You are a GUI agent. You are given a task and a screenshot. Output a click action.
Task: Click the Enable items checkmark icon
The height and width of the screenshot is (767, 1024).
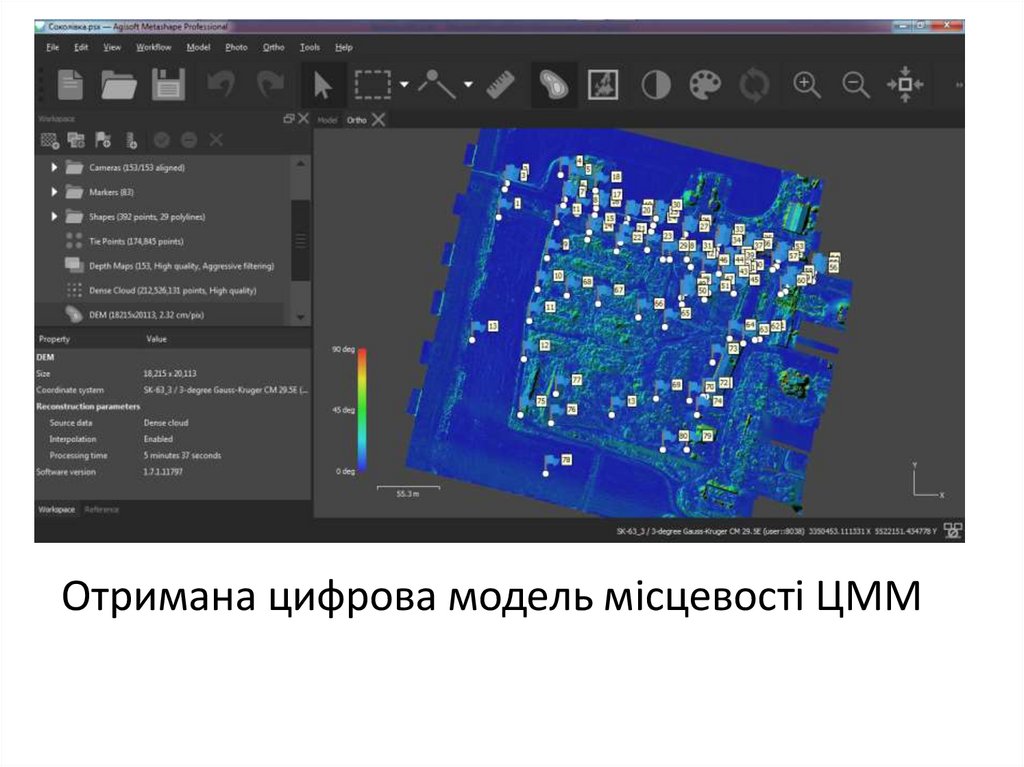[x=161, y=140]
